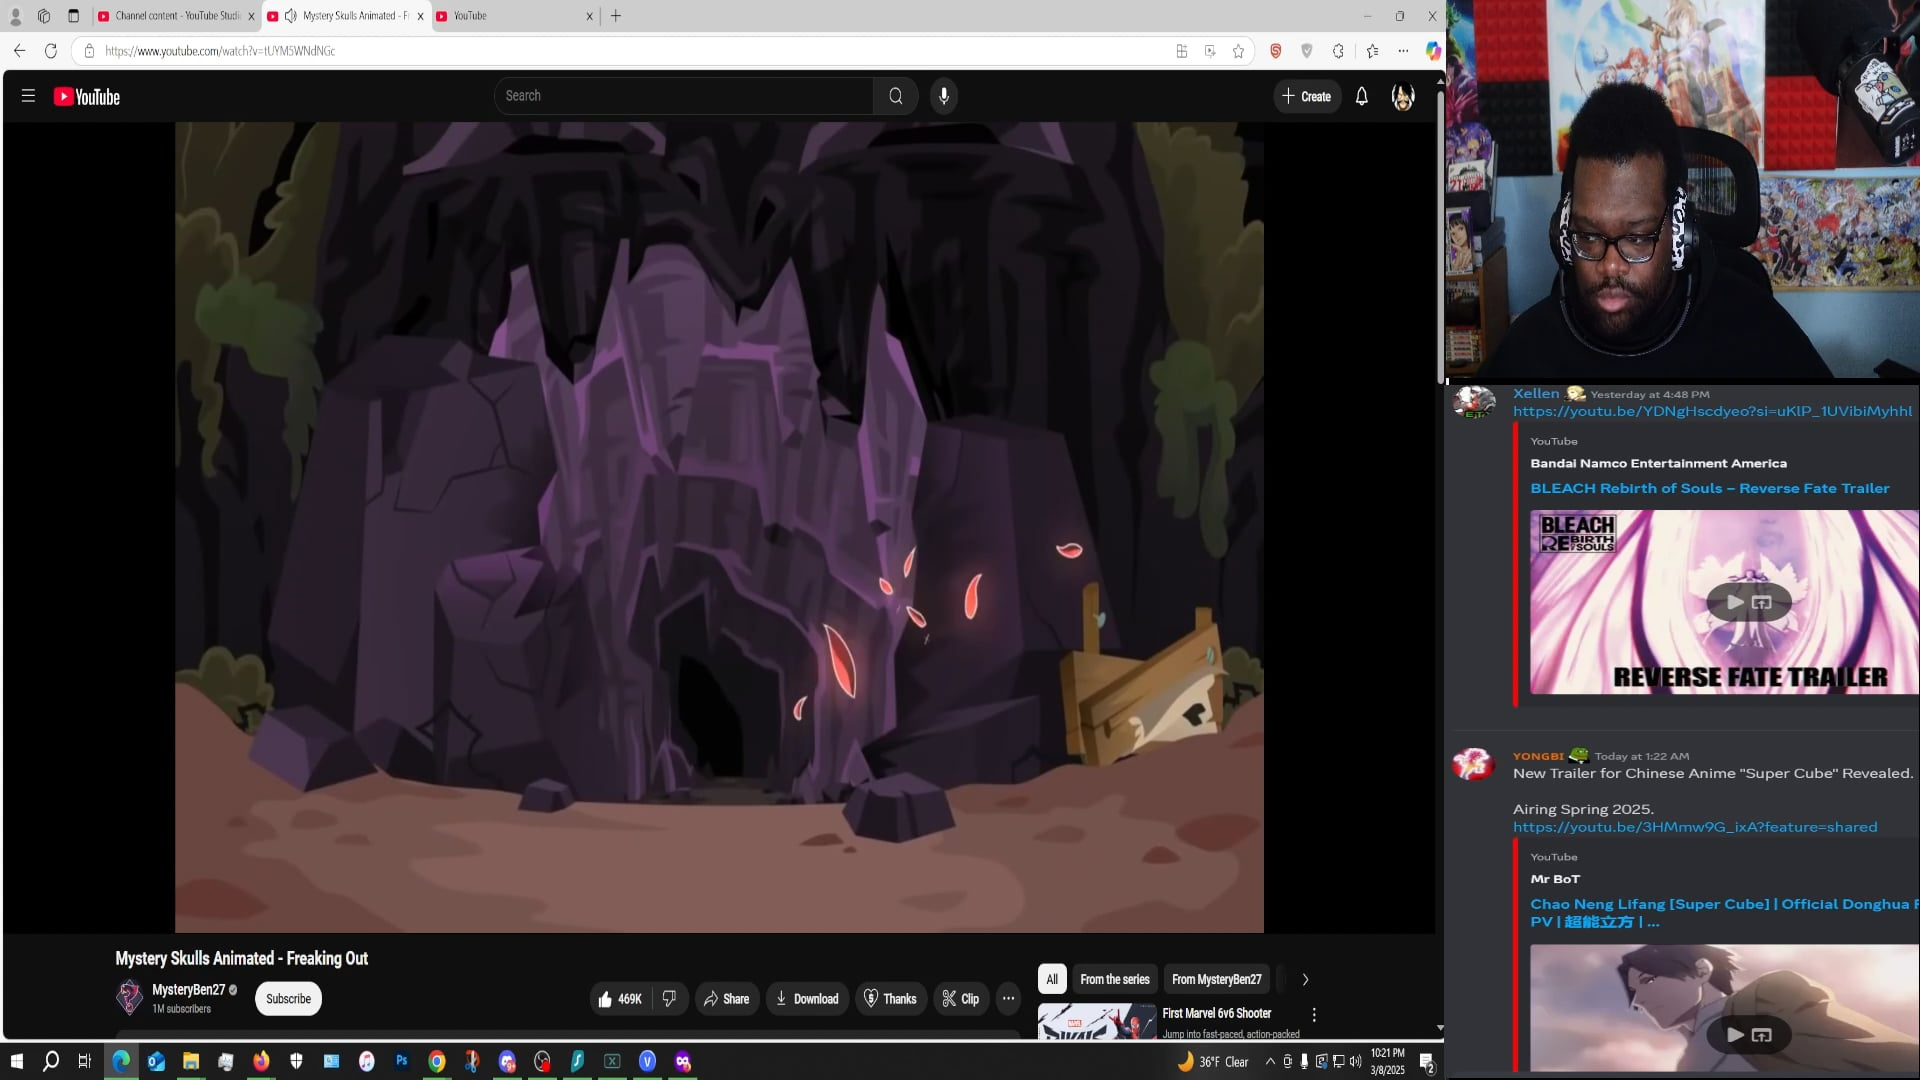This screenshot has height=1080, width=1920.
Task: Open Windows Start menu
Action: click(x=16, y=1062)
